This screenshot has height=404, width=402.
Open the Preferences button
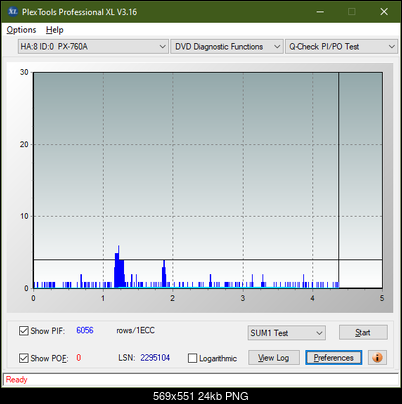click(333, 358)
